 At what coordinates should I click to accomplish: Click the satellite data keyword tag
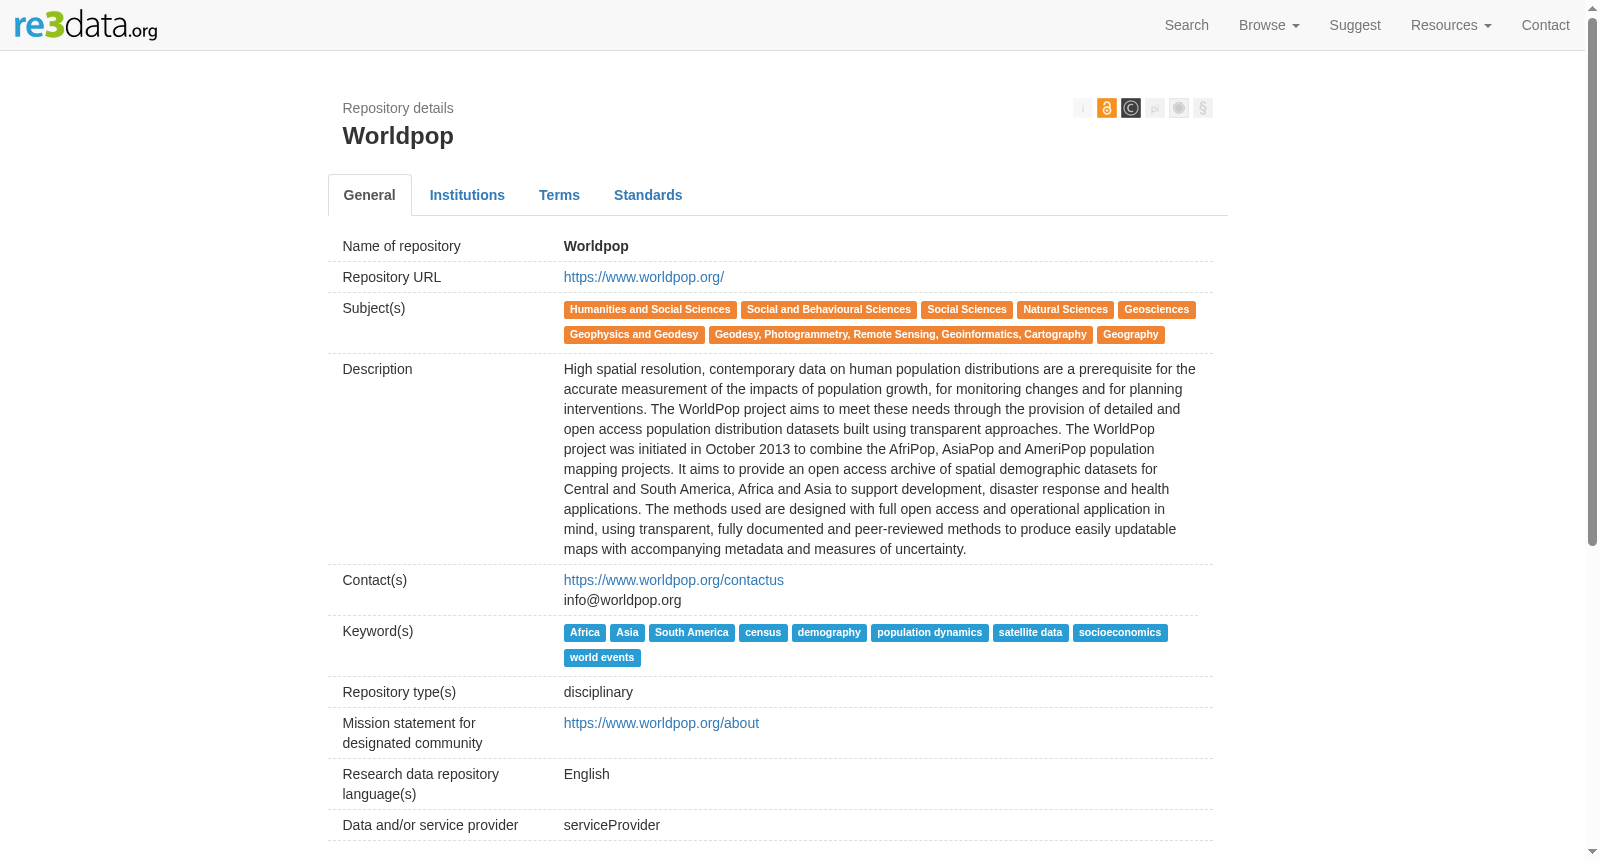pos(1031,633)
